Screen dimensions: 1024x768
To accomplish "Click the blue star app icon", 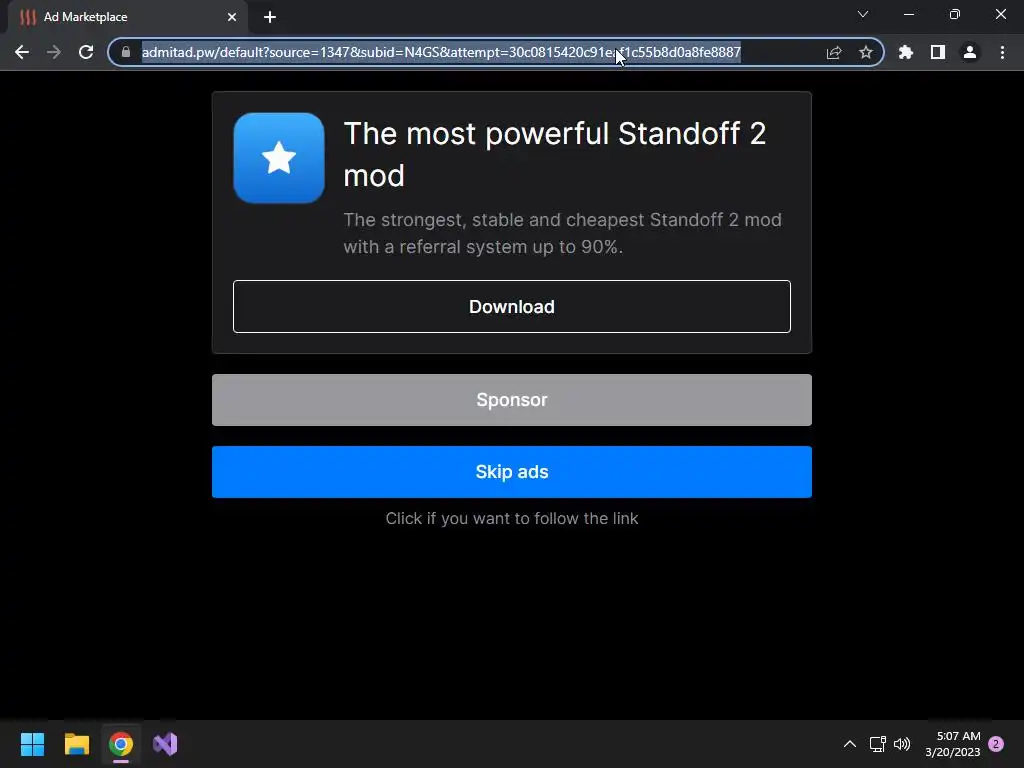I will [279, 158].
